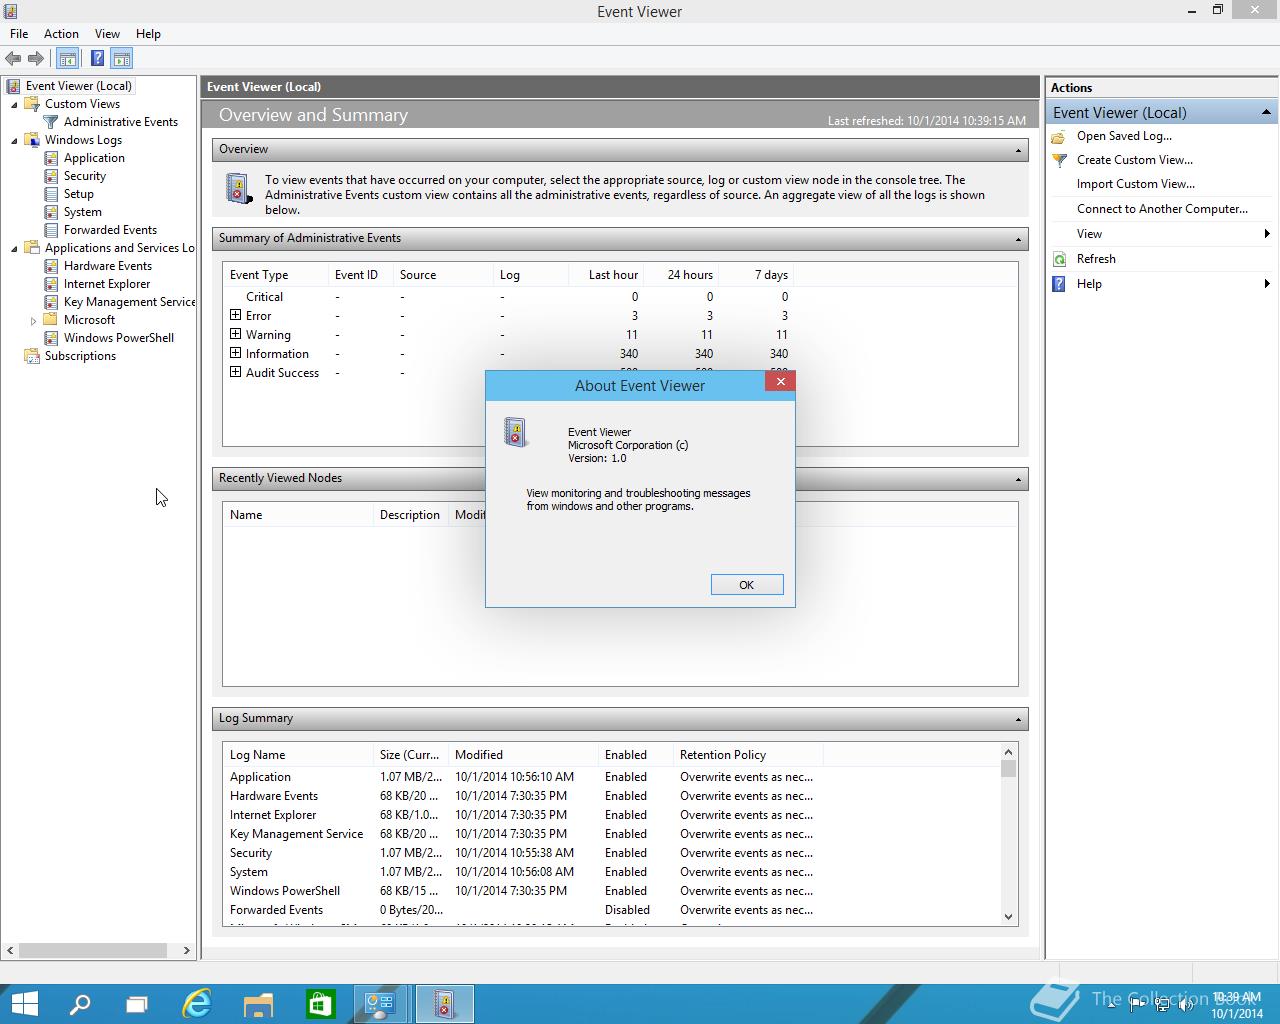Click the blue Help icon in Actions pane
Image resolution: width=1280 pixels, height=1024 pixels.
(1060, 284)
